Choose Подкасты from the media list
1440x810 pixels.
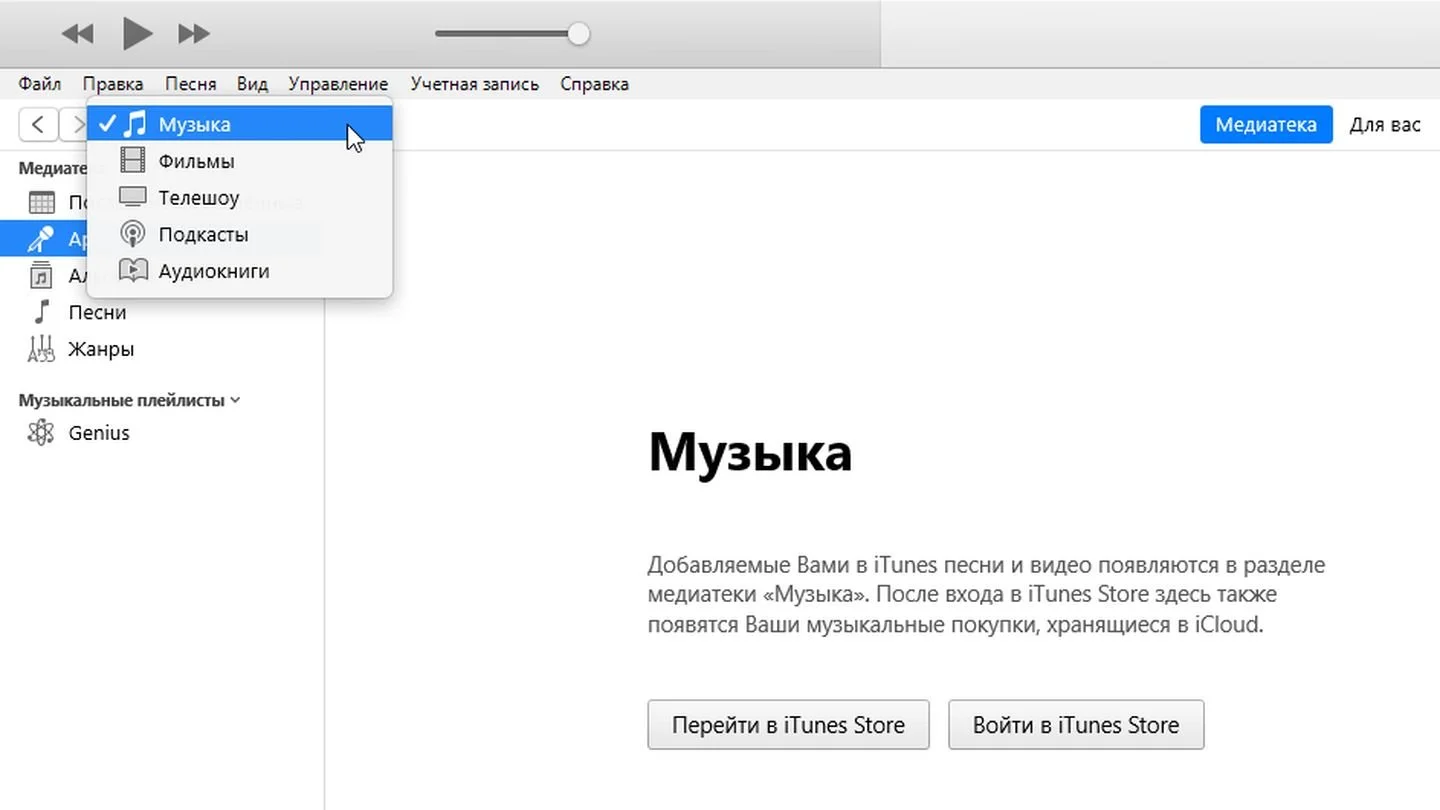coord(240,235)
